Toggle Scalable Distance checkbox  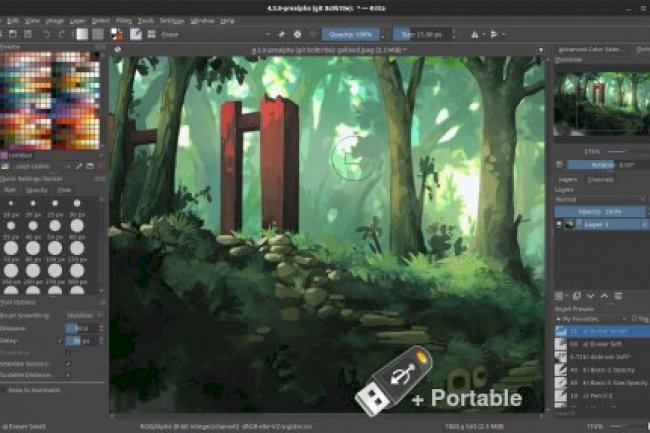pos(68,376)
